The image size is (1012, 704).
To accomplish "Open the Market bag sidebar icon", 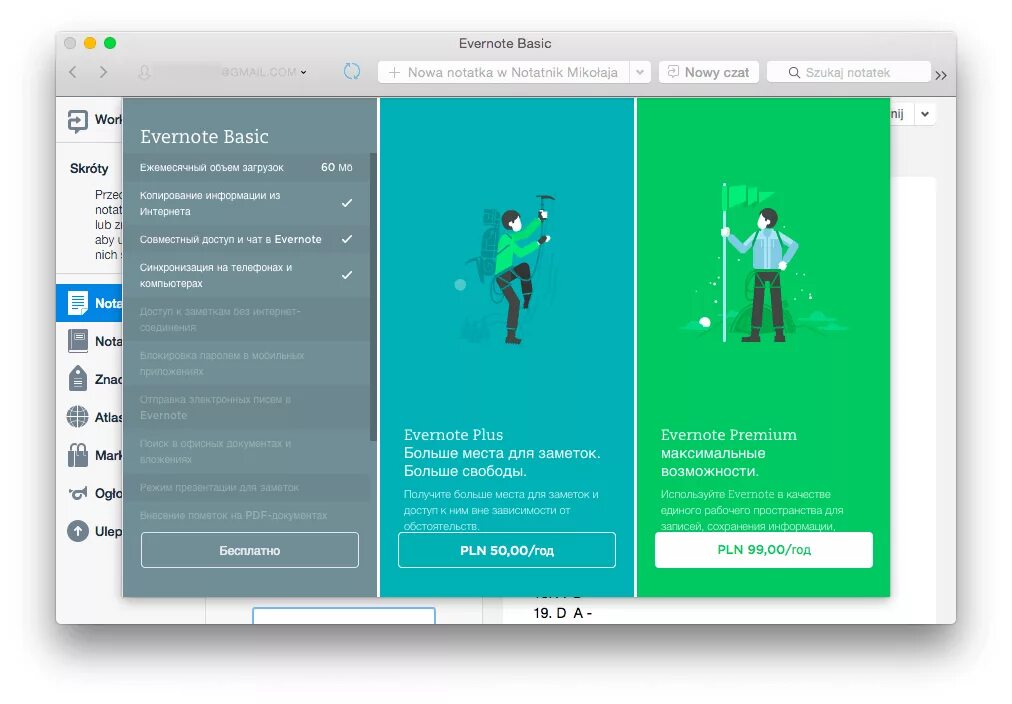I will 77,455.
